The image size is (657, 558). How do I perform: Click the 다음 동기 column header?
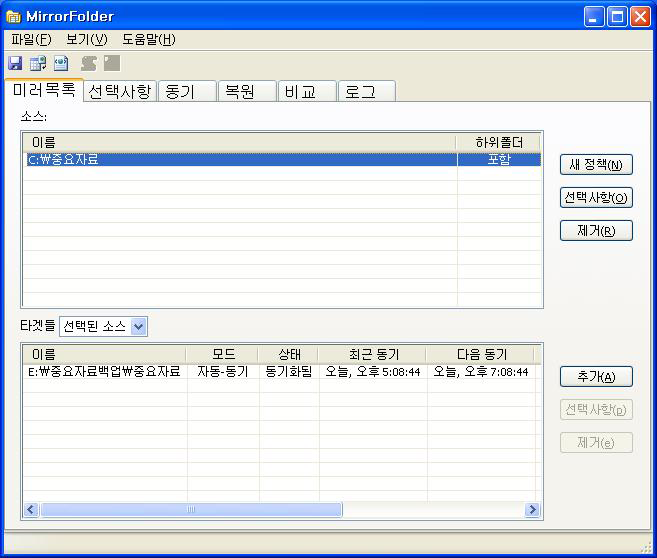pyautogui.click(x=481, y=354)
